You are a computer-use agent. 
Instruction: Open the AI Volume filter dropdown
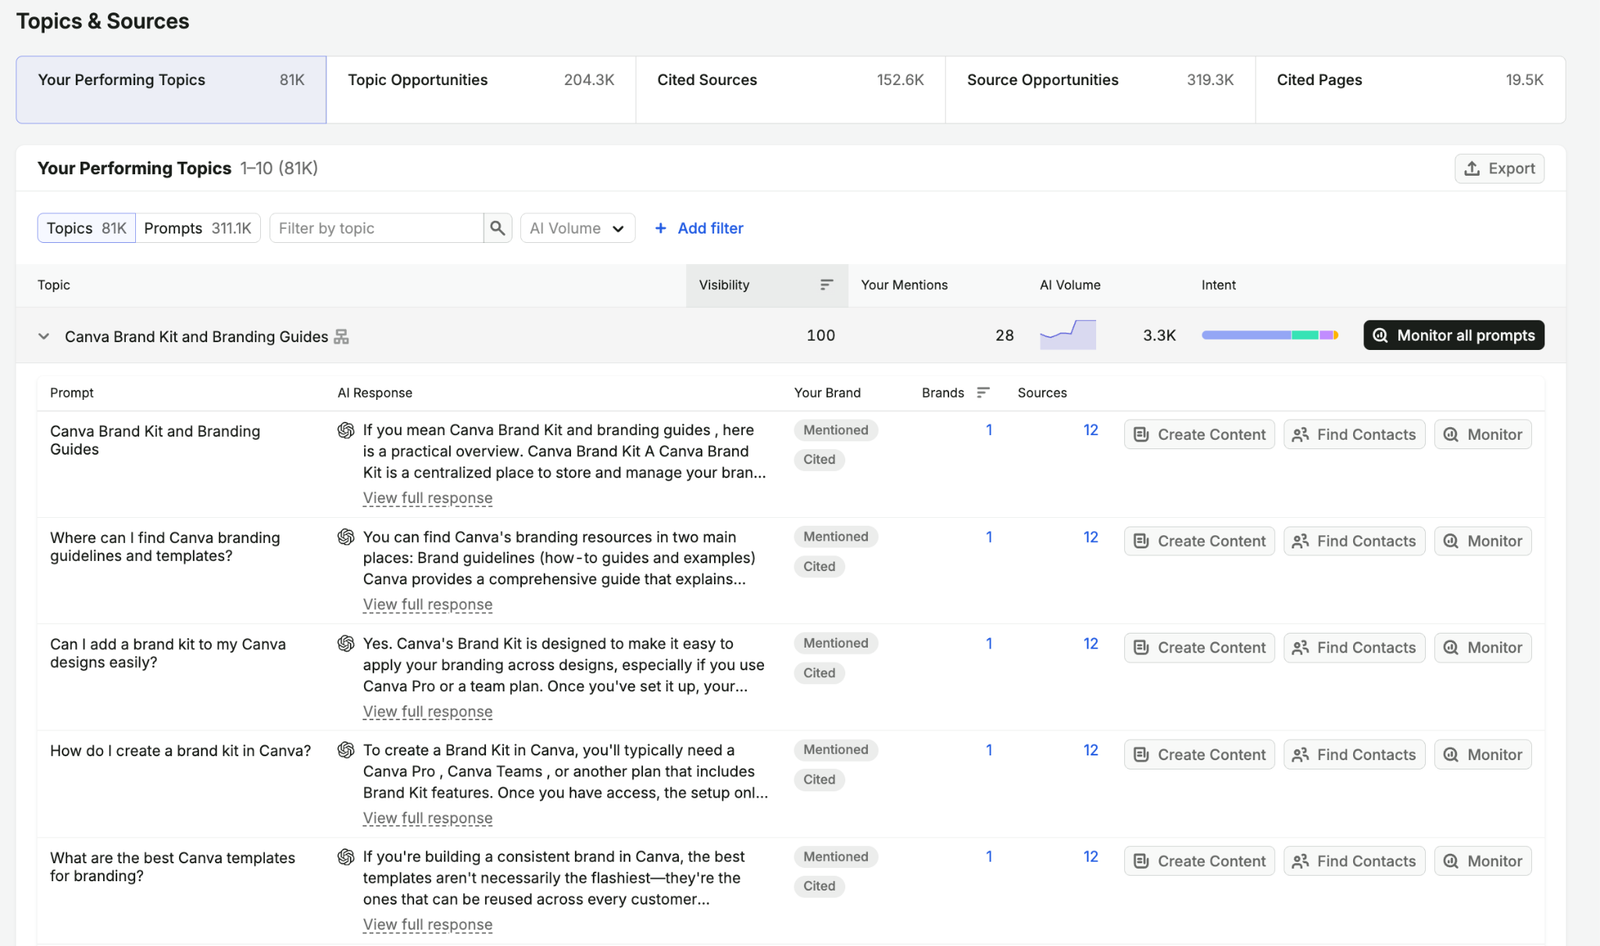point(578,228)
